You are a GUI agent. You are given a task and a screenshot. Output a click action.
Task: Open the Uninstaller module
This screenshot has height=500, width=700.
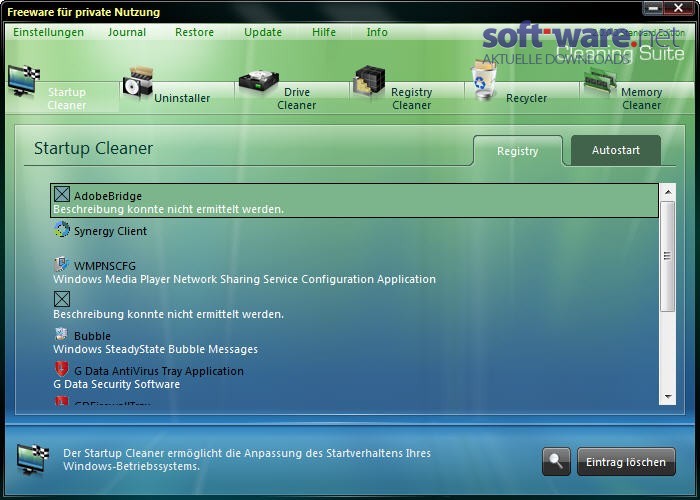tap(182, 98)
